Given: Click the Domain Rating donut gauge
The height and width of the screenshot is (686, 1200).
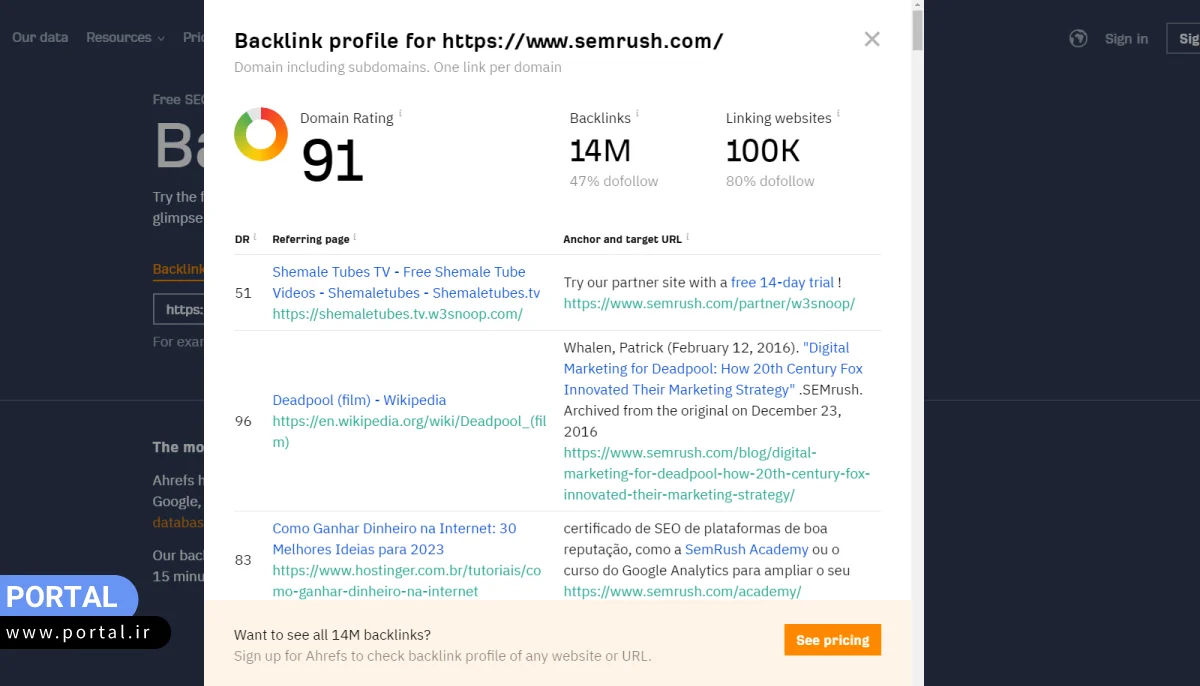Looking at the screenshot, I should pyautogui.click(x=260, y=133).
